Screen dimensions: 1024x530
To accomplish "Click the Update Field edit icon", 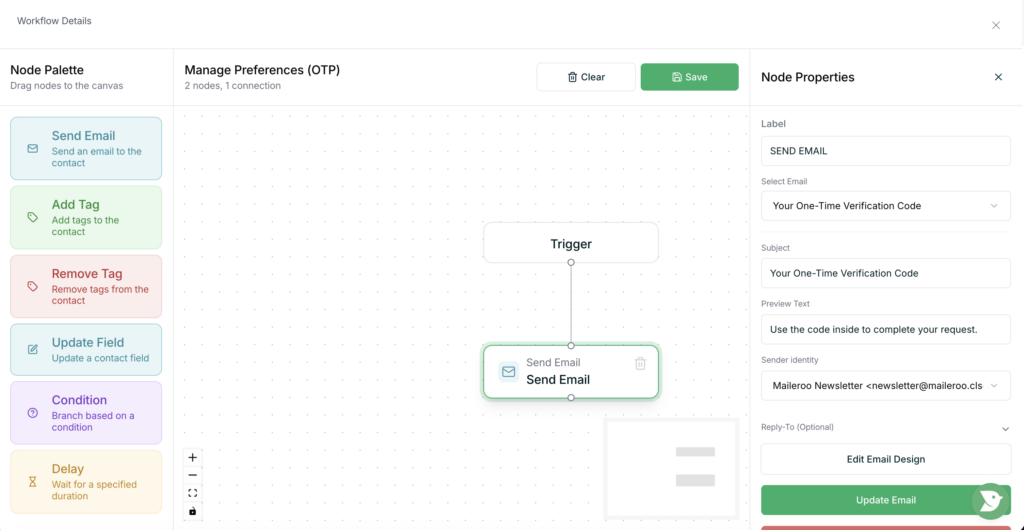I will (33, 349).
